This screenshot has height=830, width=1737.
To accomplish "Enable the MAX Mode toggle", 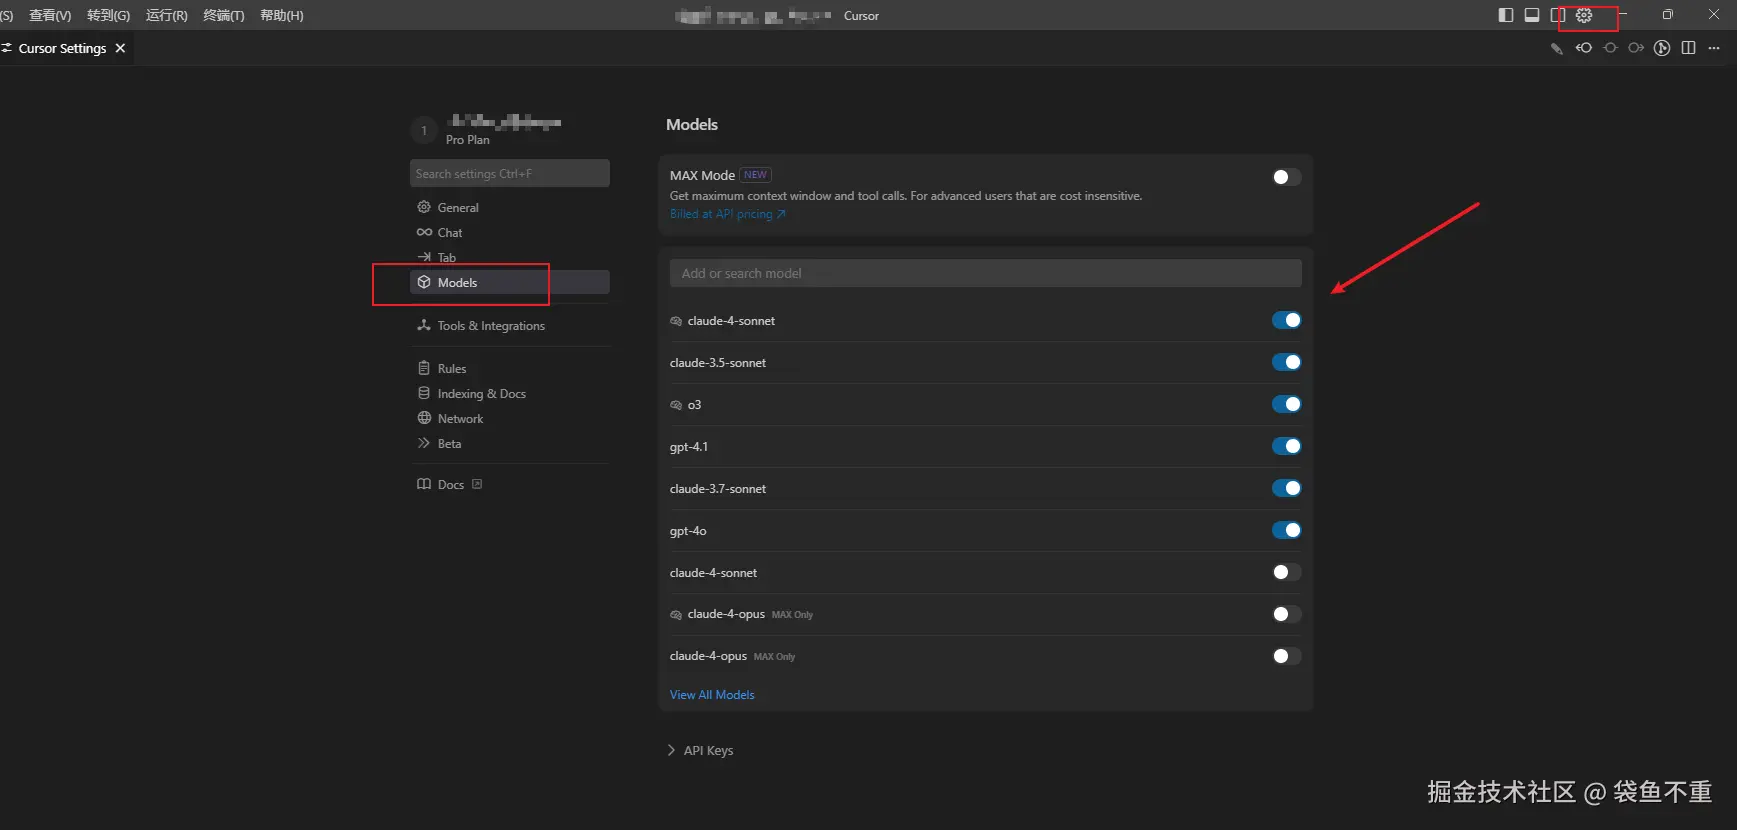I will click(1286, 177).
